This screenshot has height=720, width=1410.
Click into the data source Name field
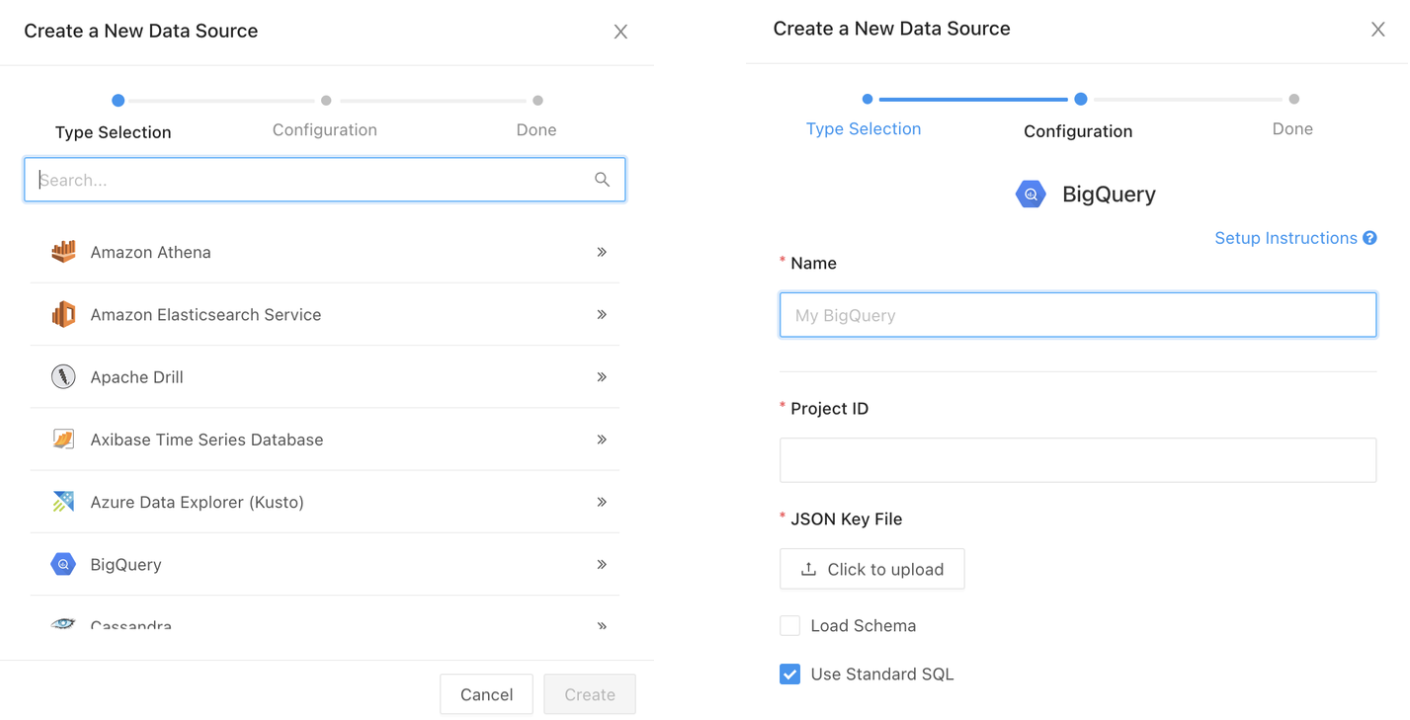1078,315
